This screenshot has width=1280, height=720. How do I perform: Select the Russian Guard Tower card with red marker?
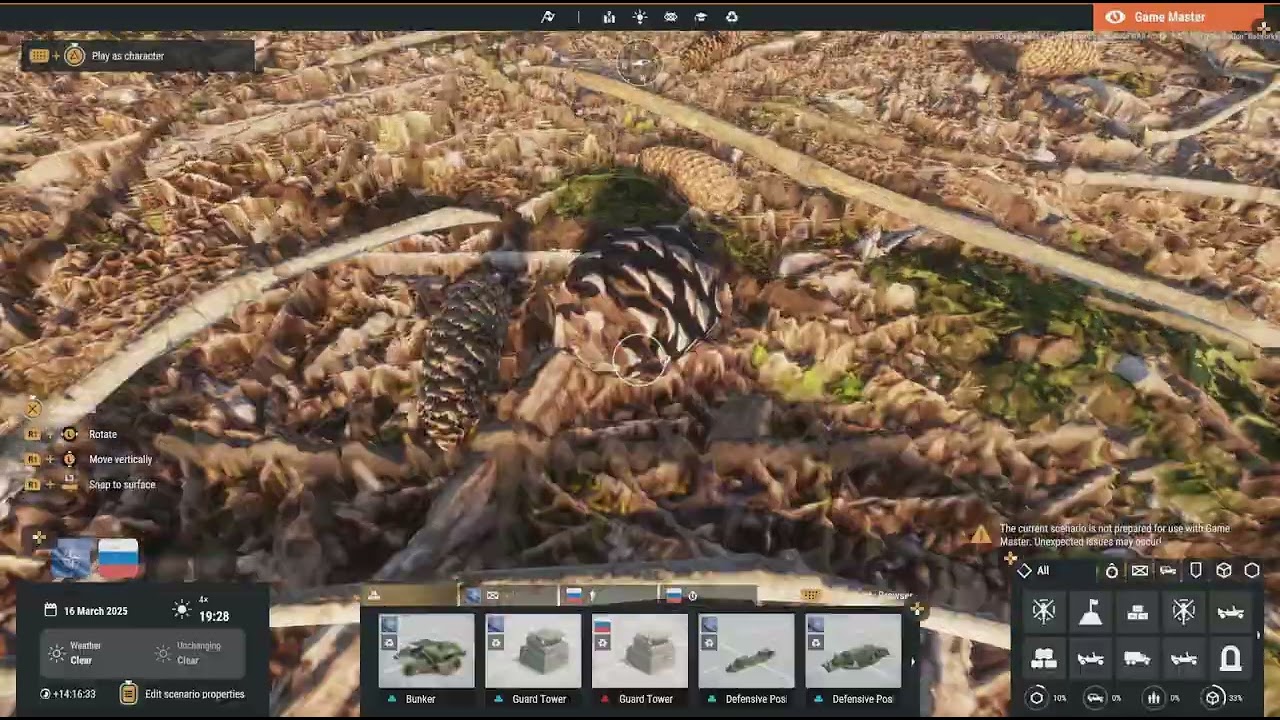640,660
